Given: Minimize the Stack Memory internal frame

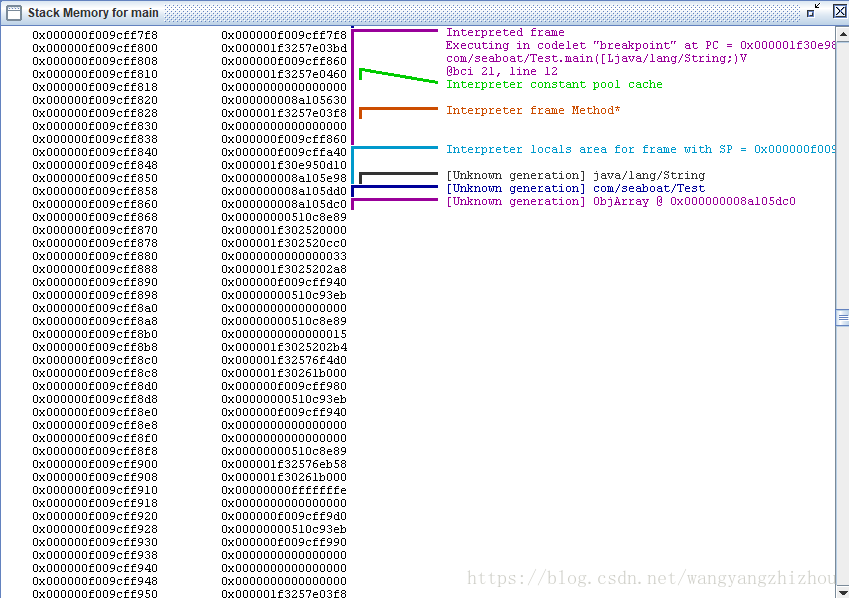Looking at the screenshot, I should pos(813,11).
